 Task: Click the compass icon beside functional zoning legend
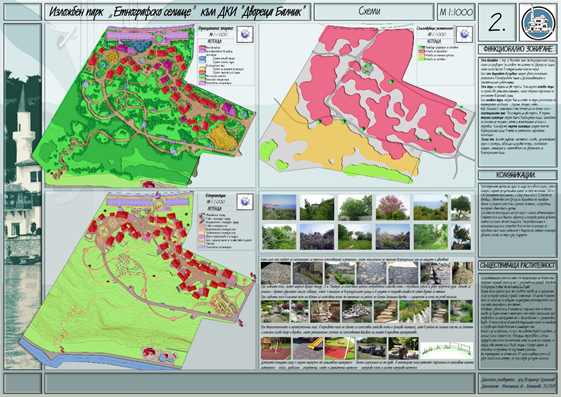tap(245, 34)
